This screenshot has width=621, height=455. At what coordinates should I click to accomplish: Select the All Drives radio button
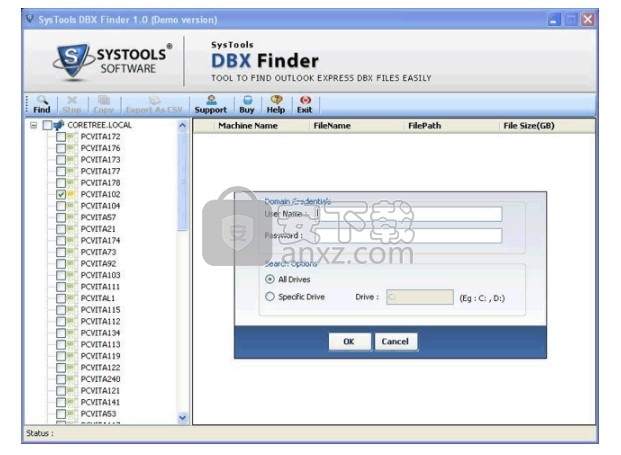pyautogui.click(x=270, y=279)
